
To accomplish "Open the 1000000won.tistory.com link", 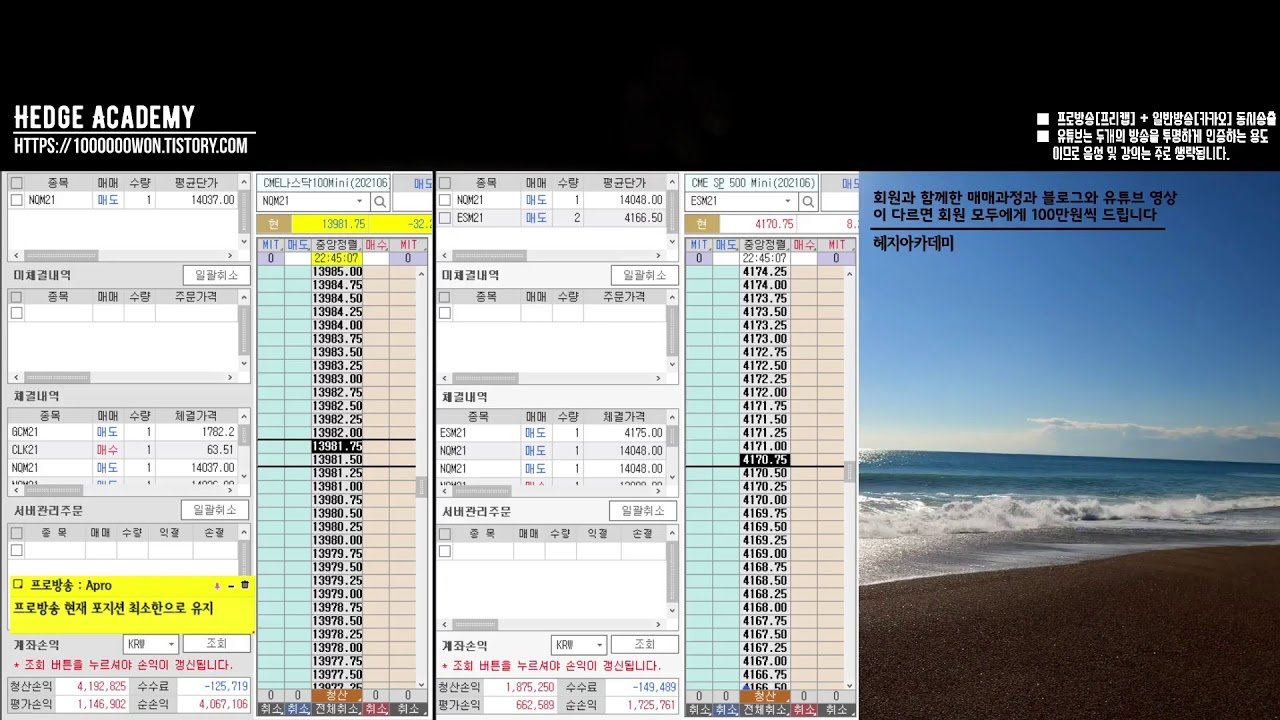I will 131,146.
